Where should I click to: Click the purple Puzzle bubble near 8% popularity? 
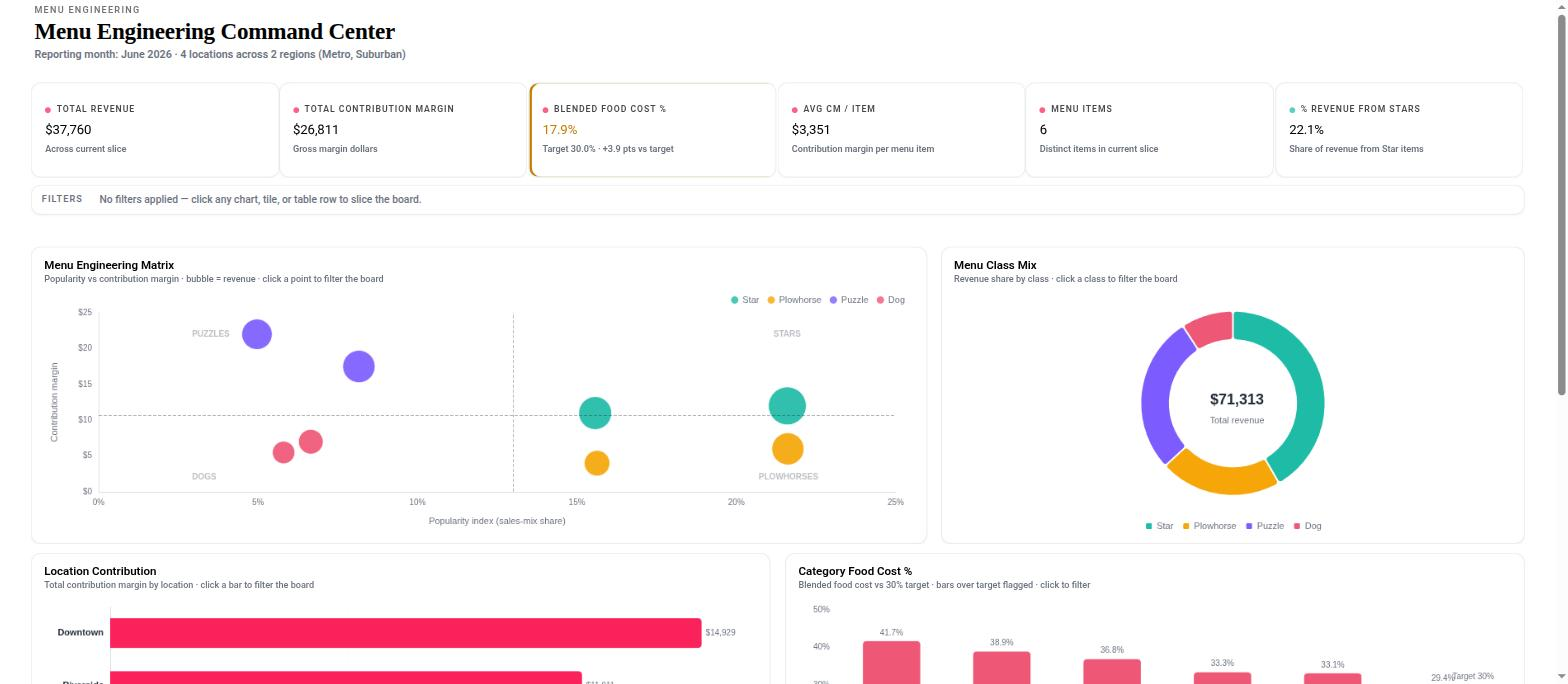[x=359, y=367]
